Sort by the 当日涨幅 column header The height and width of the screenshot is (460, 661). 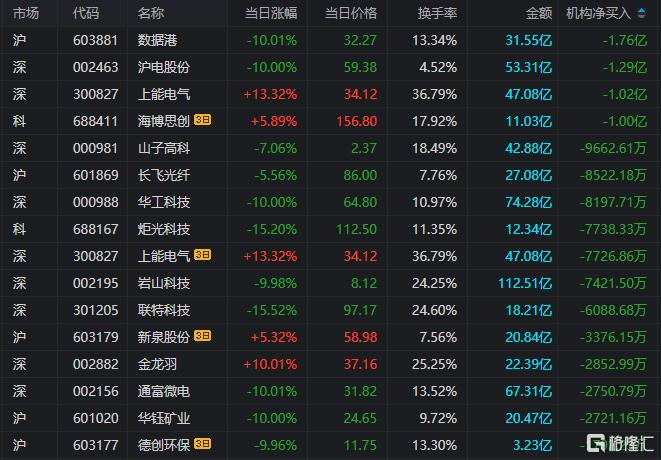[270, 13]
